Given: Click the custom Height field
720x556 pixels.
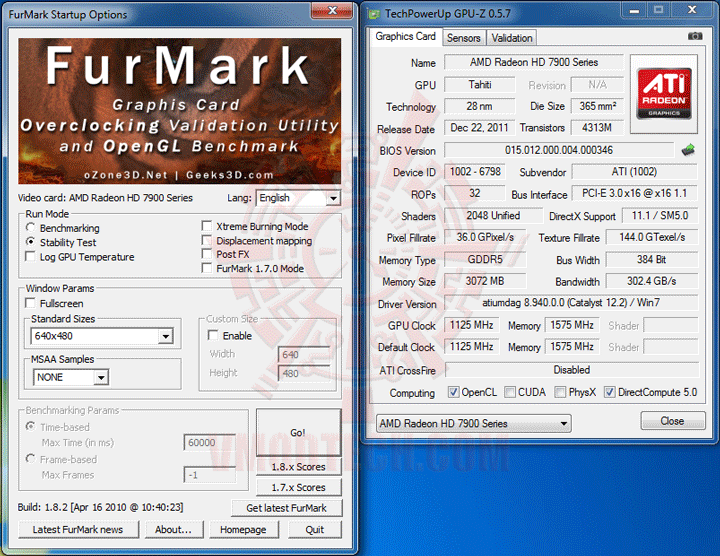Looking at the screenshot, I should click(x=304, y=373).
